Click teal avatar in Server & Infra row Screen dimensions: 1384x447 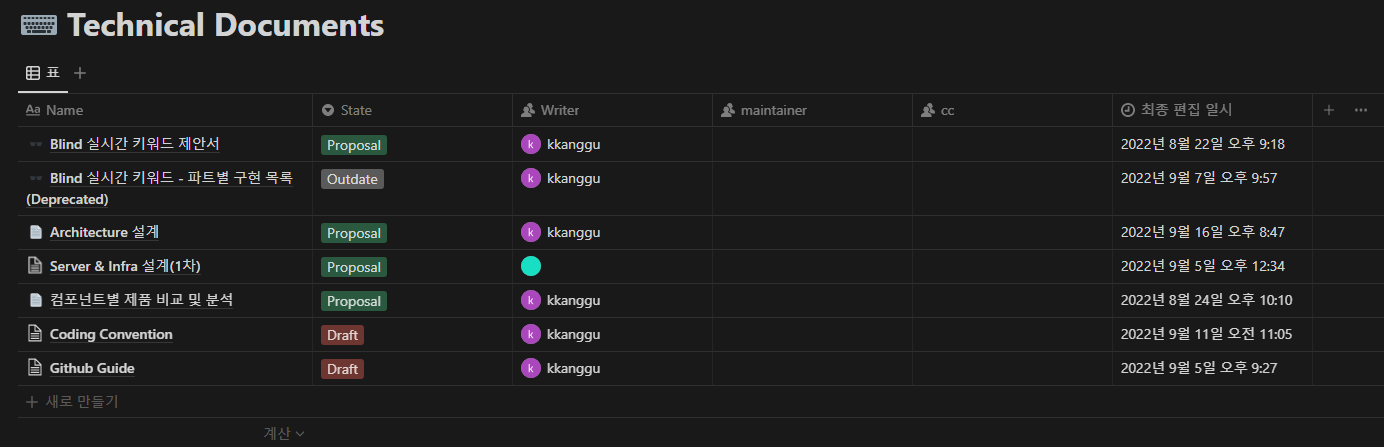[x=531, y=266]
